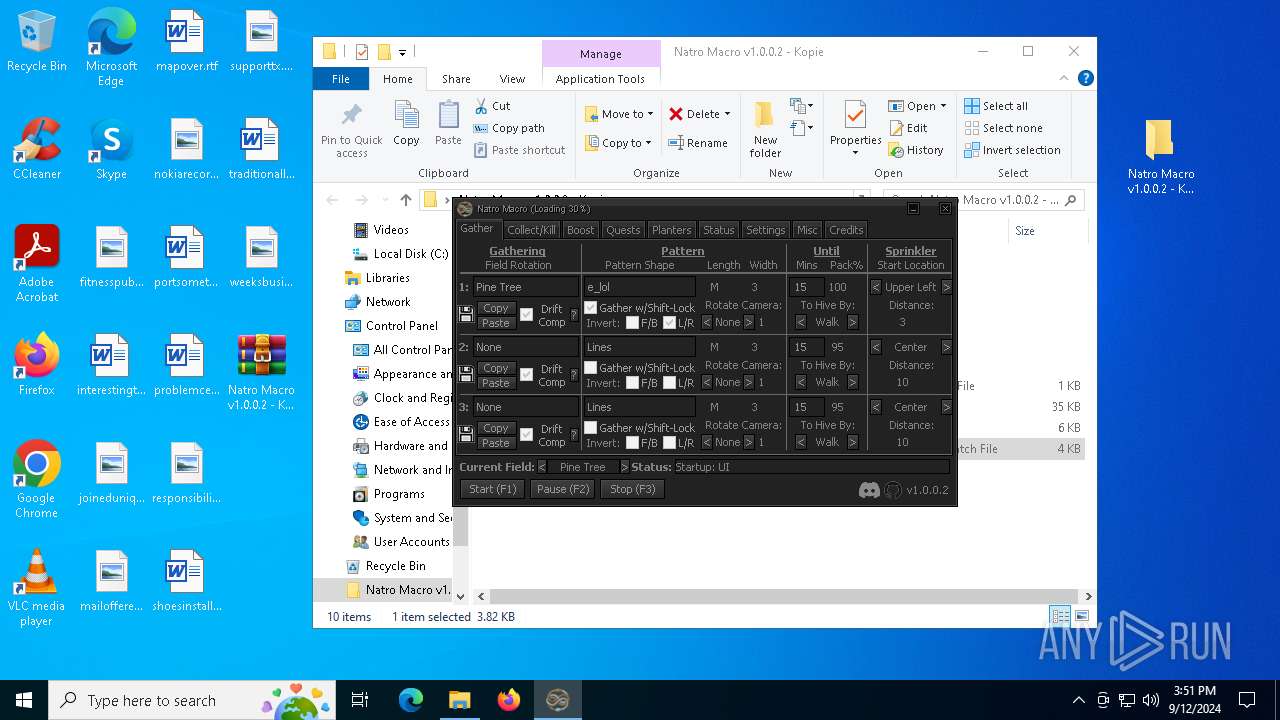This screenshot has width=1280, height=720.
Task: Select the Google Chrome desktop icon
Action: [37, 480]
